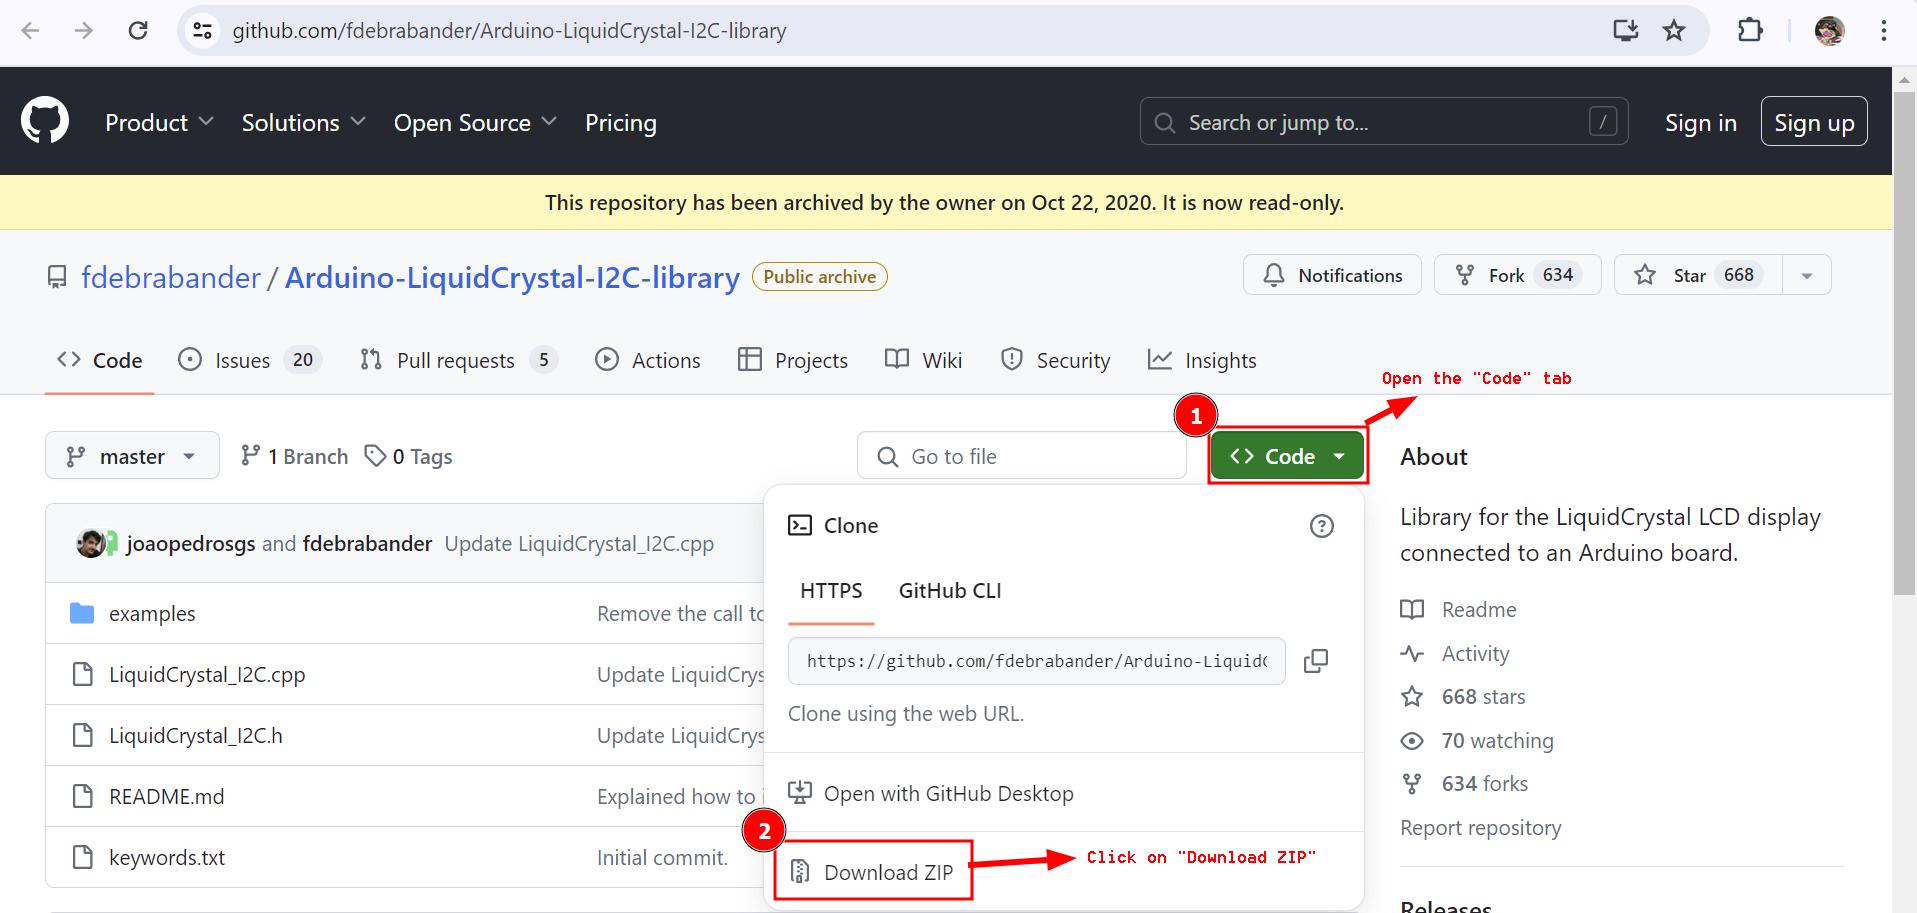Viewport: 1917px width, 913px height.
Task: Switch to the Security tab
Action: click(x=1055, y=360)
